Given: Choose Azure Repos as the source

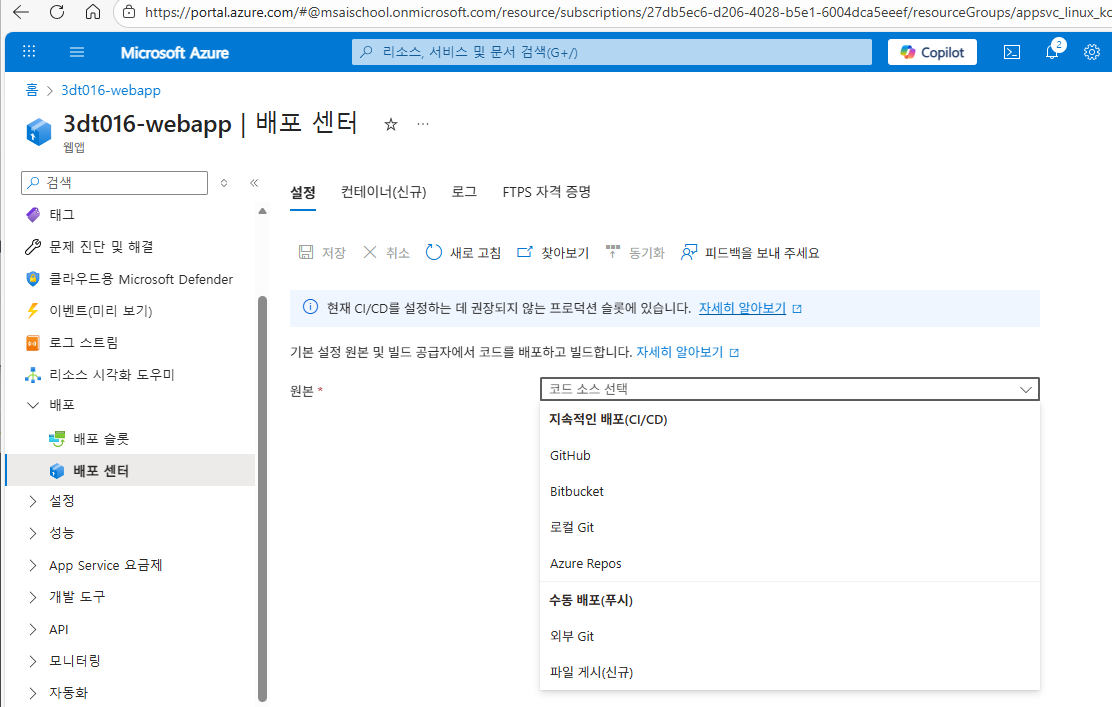Looking at the screenshot, I should tap(789, 564).
